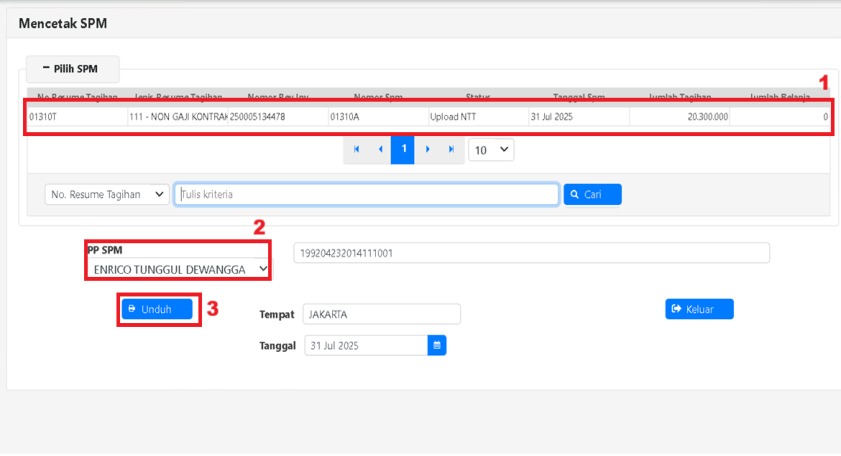Open the calendar picker beside Tanggal

click(437, 345)
